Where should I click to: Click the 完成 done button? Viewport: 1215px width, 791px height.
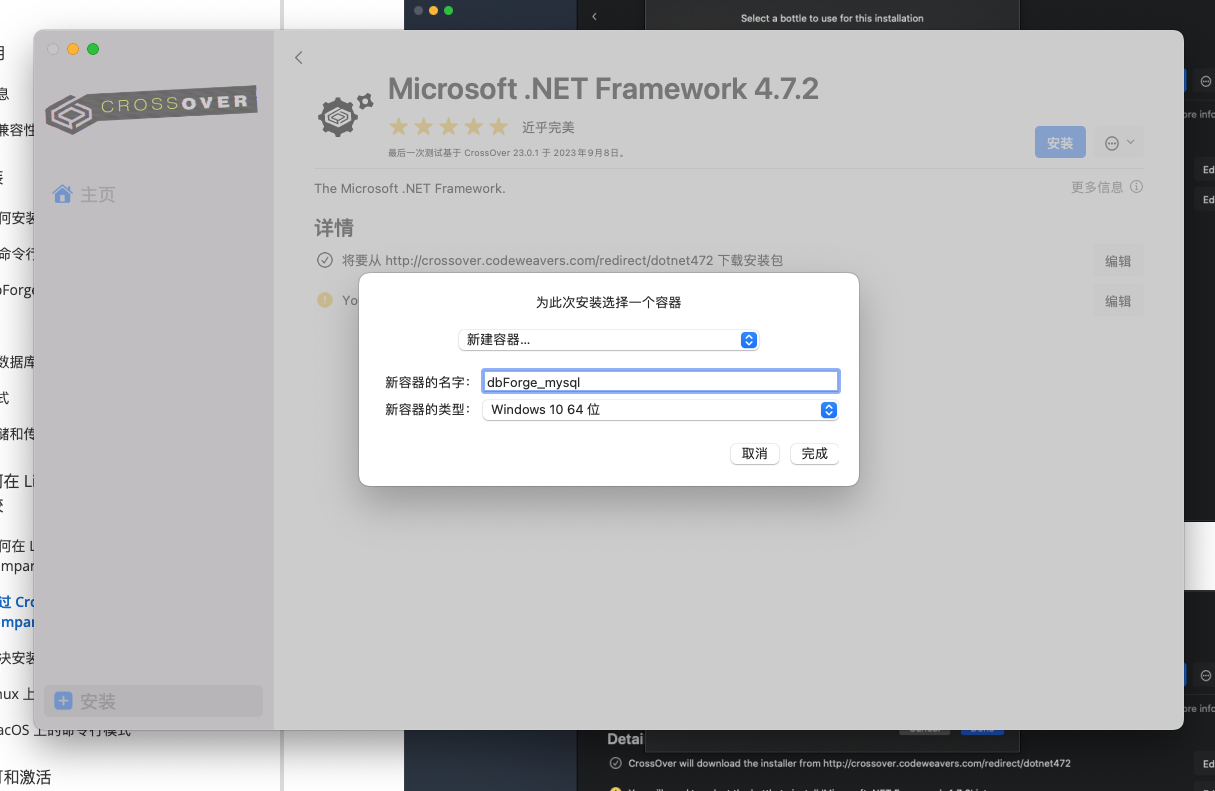point(815,454)
